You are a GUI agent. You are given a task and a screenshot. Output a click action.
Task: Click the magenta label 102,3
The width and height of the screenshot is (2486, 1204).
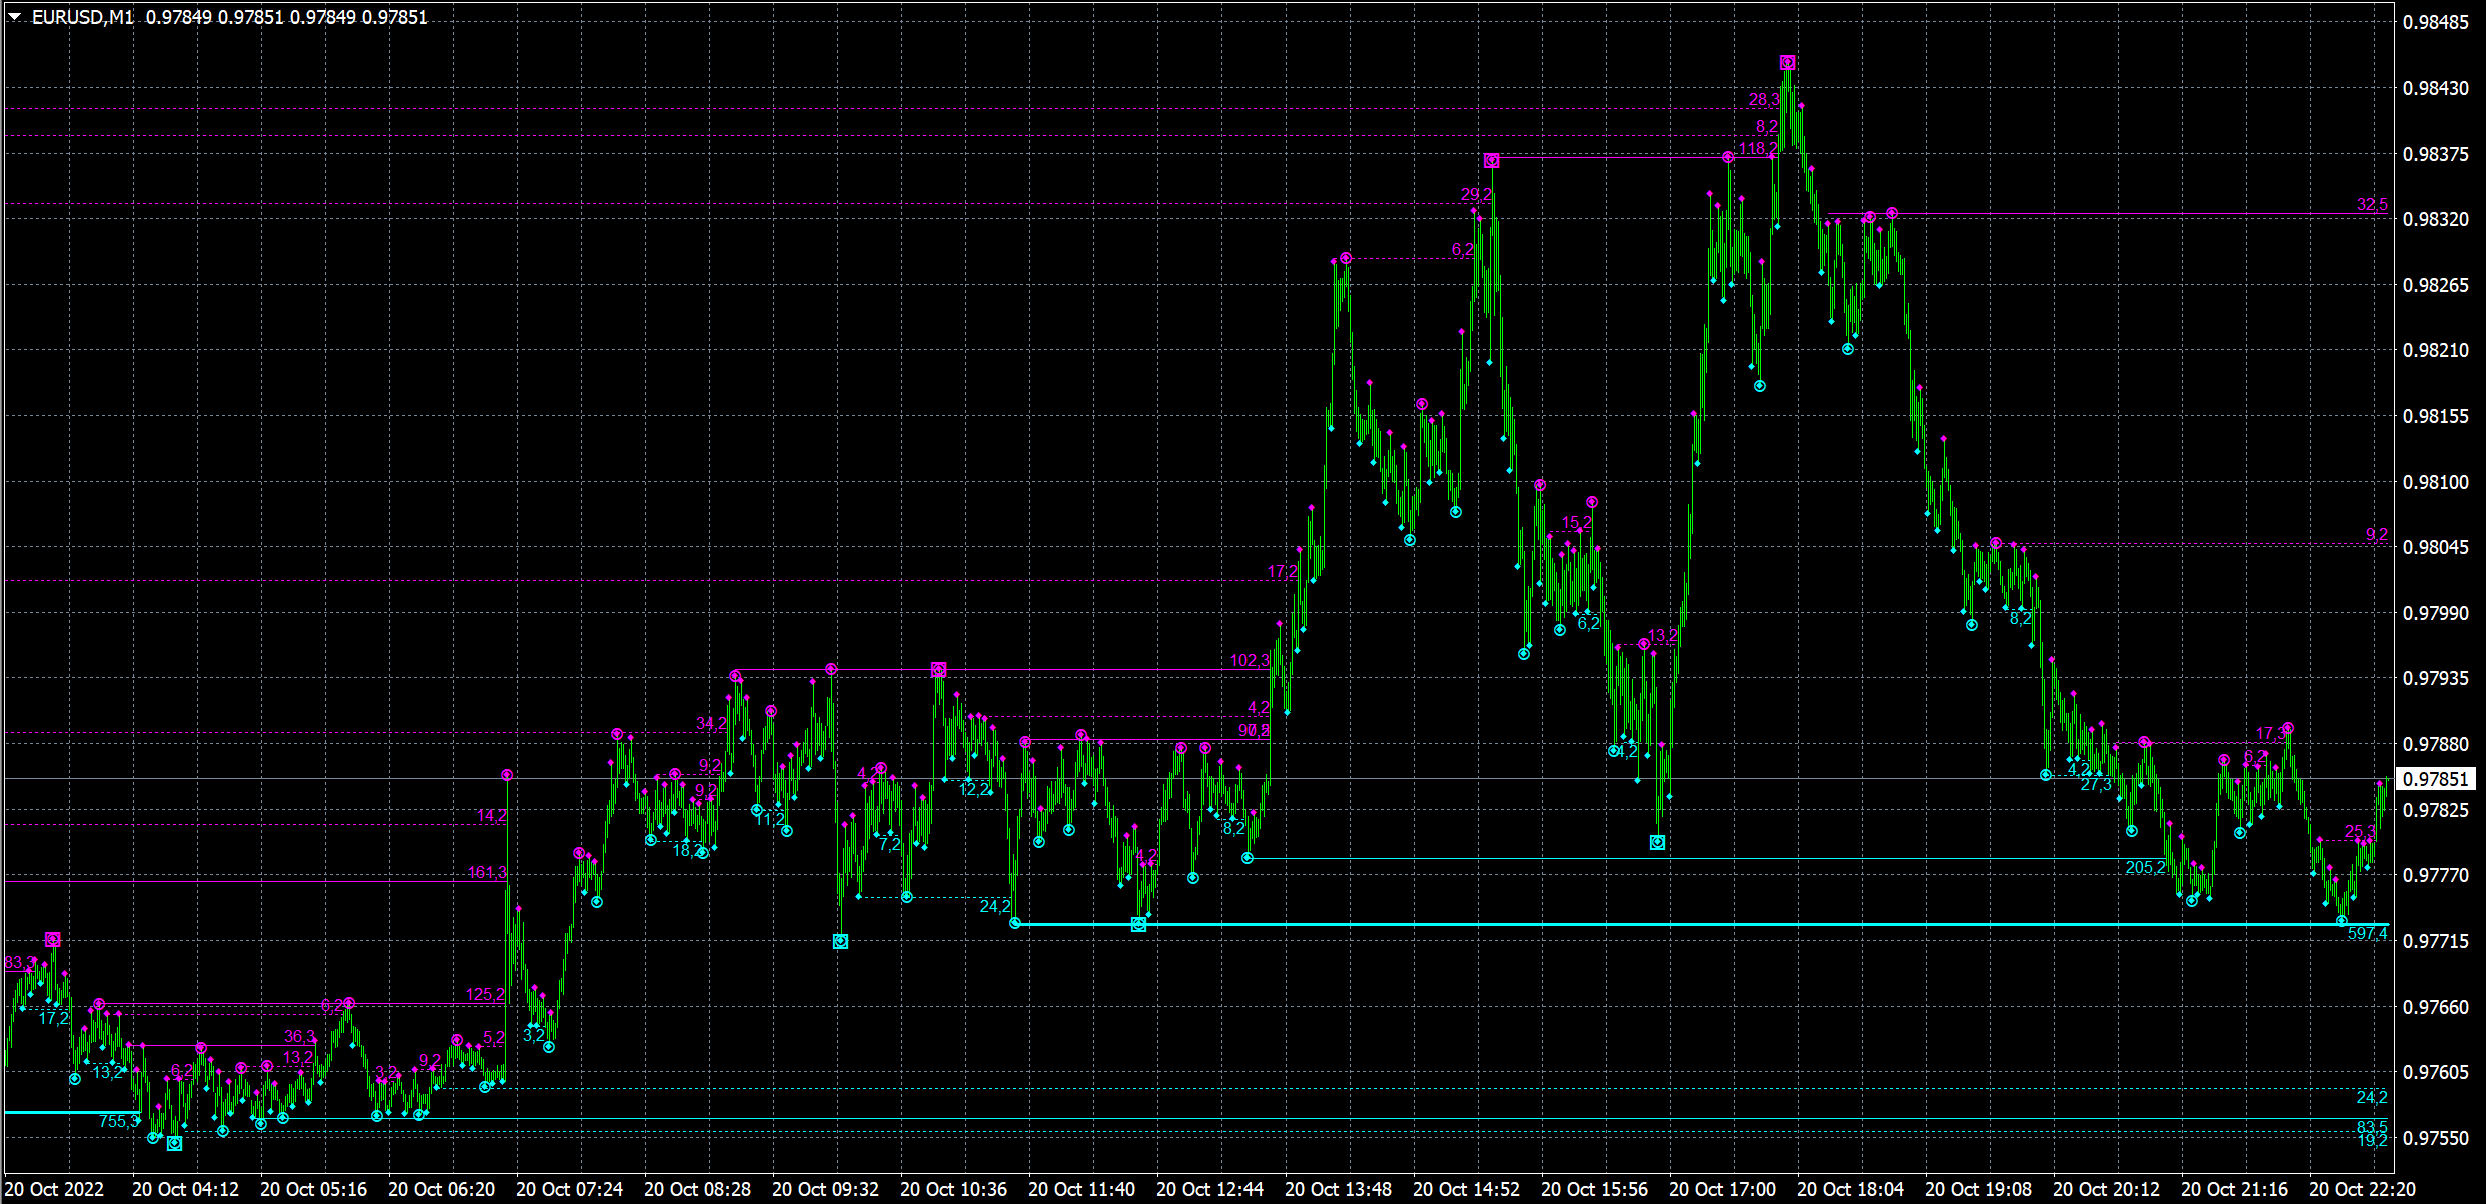(x=1250, y=660)
